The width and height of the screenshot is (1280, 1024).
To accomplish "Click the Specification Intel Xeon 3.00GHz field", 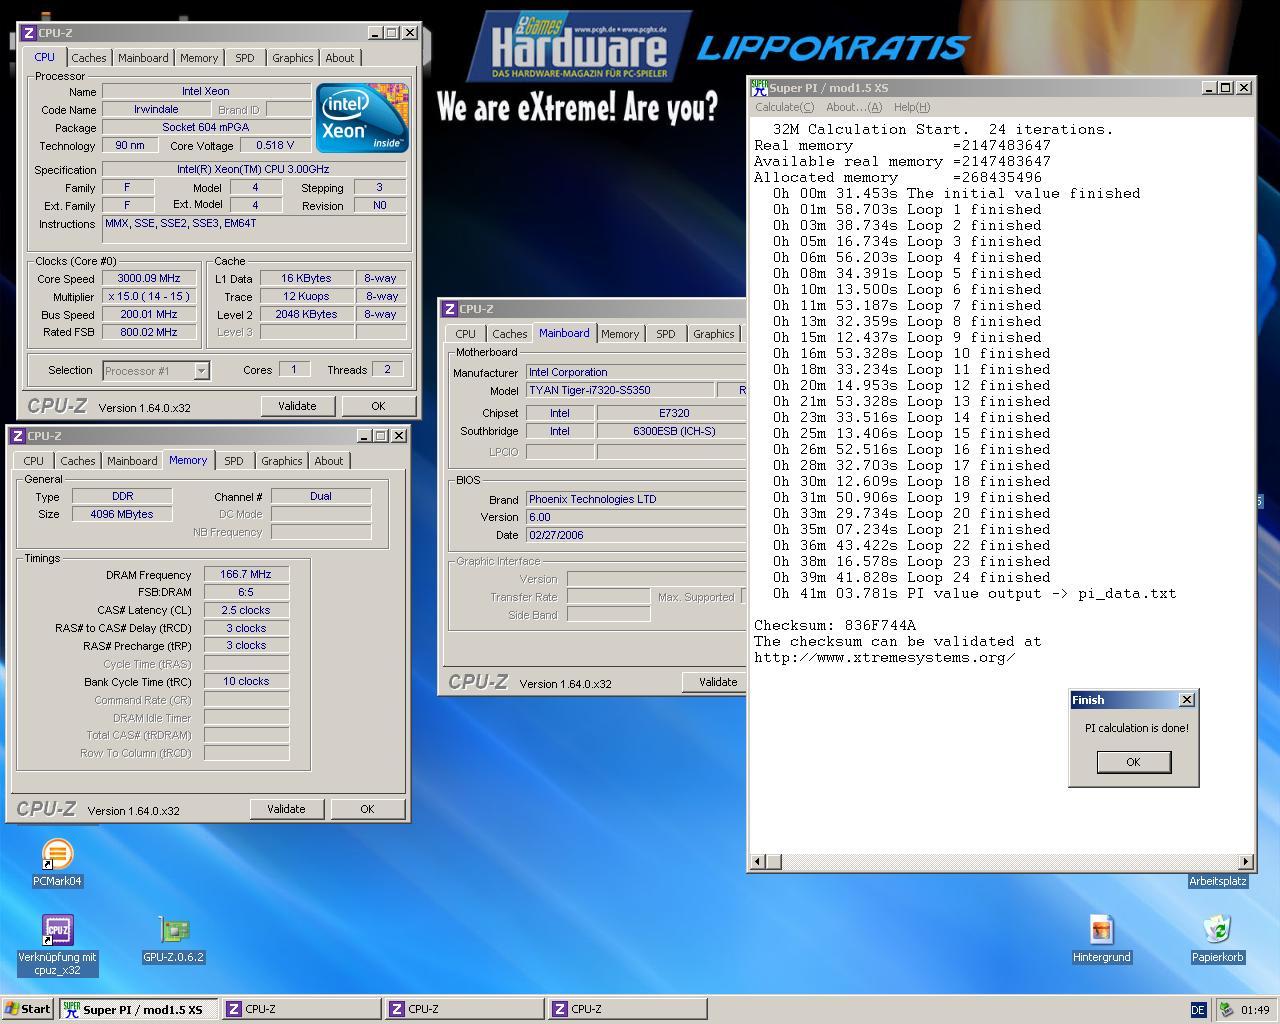I will click(254, 170).
